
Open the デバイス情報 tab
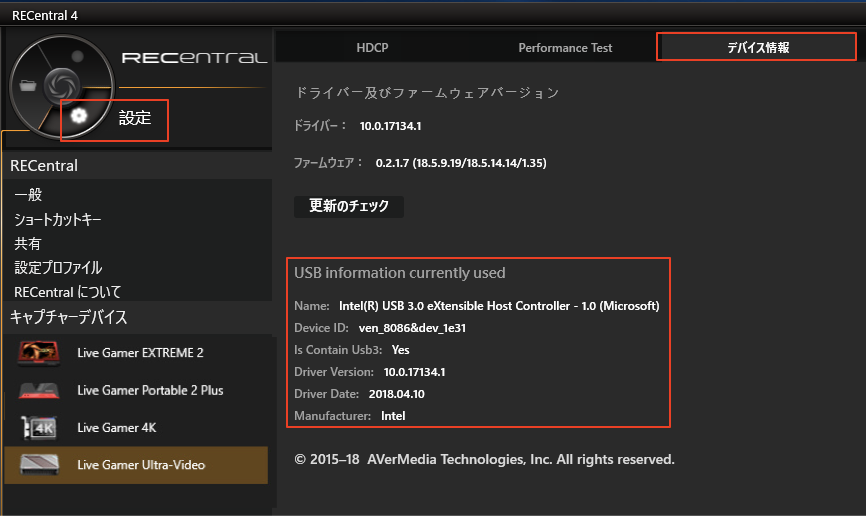757,48
